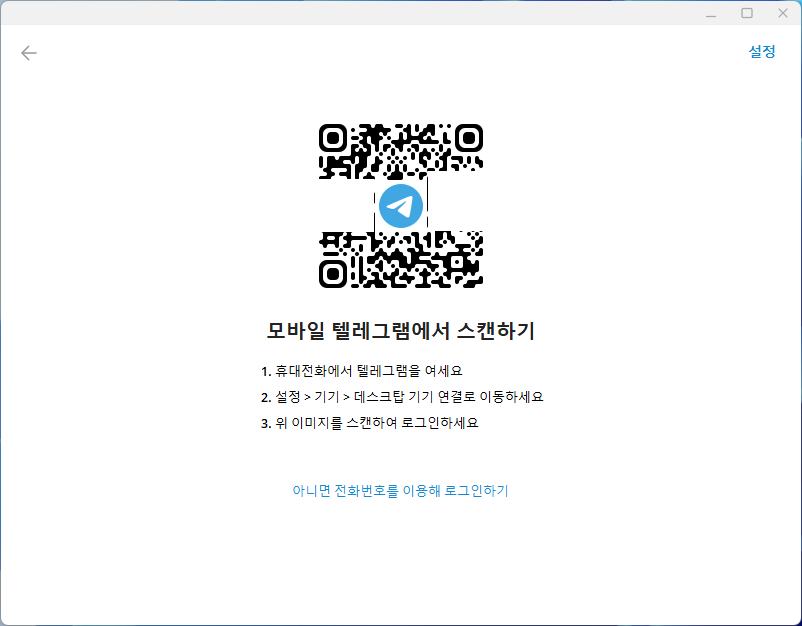
Task: Log in via 전화번호를 이용해 로그인하기 link
Action: point(400,490)
